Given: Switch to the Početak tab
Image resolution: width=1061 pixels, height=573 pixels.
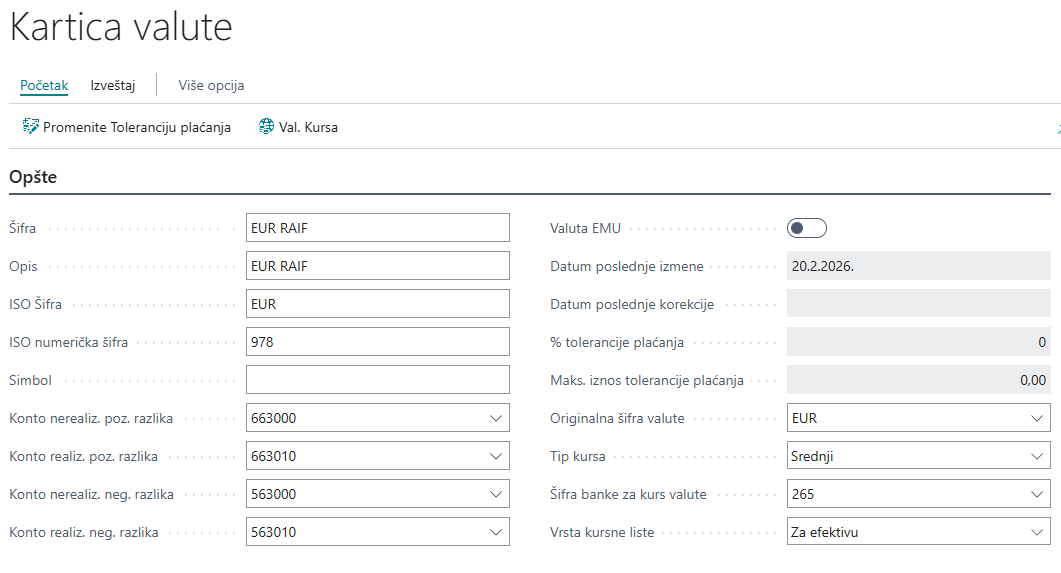Looking at the screenshot, I should pyautogui.click(x=44, y=85).
